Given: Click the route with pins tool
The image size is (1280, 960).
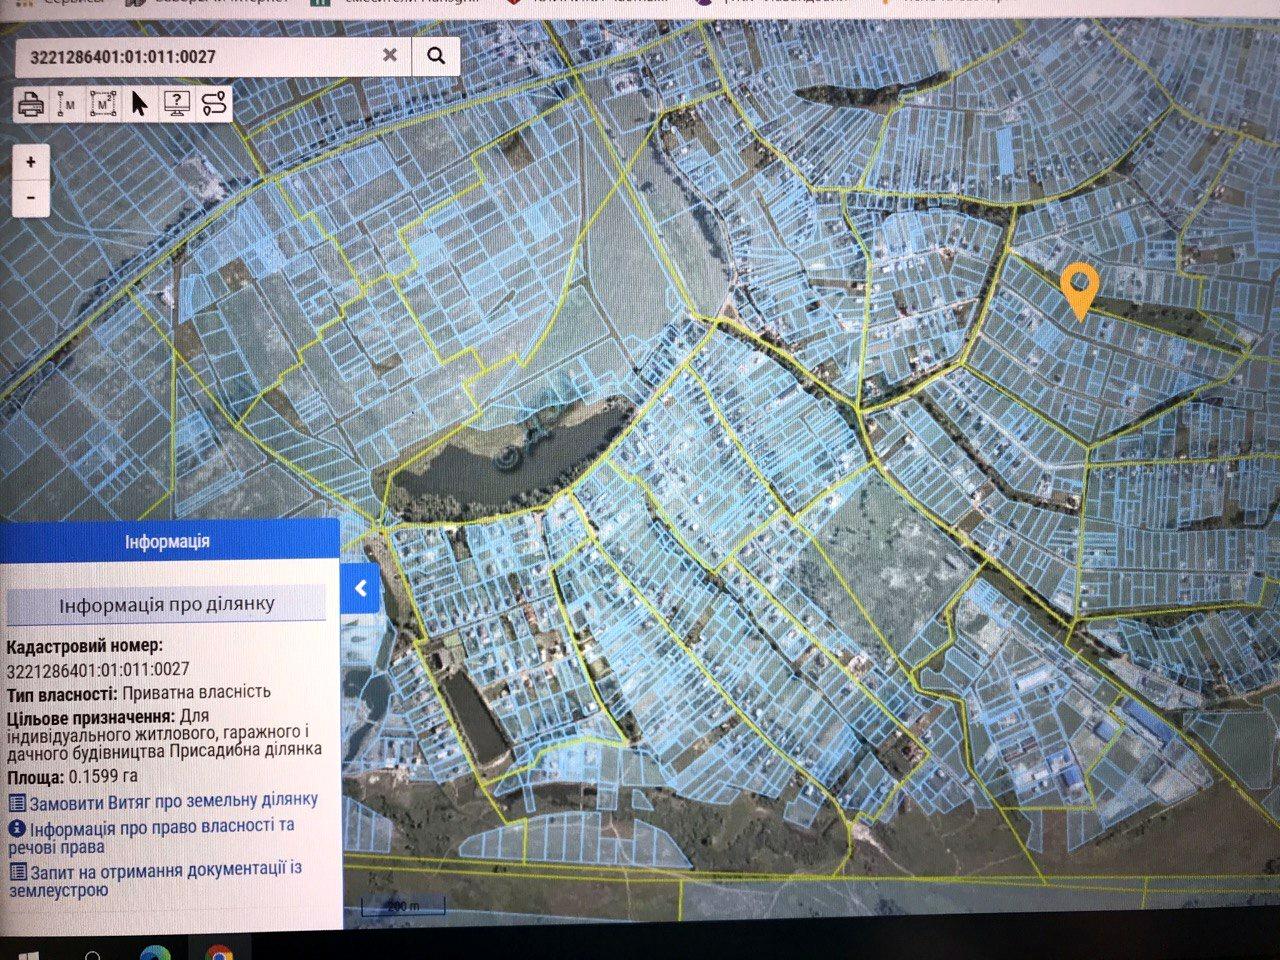Looking at the screenshot, I should coord(214,103).
